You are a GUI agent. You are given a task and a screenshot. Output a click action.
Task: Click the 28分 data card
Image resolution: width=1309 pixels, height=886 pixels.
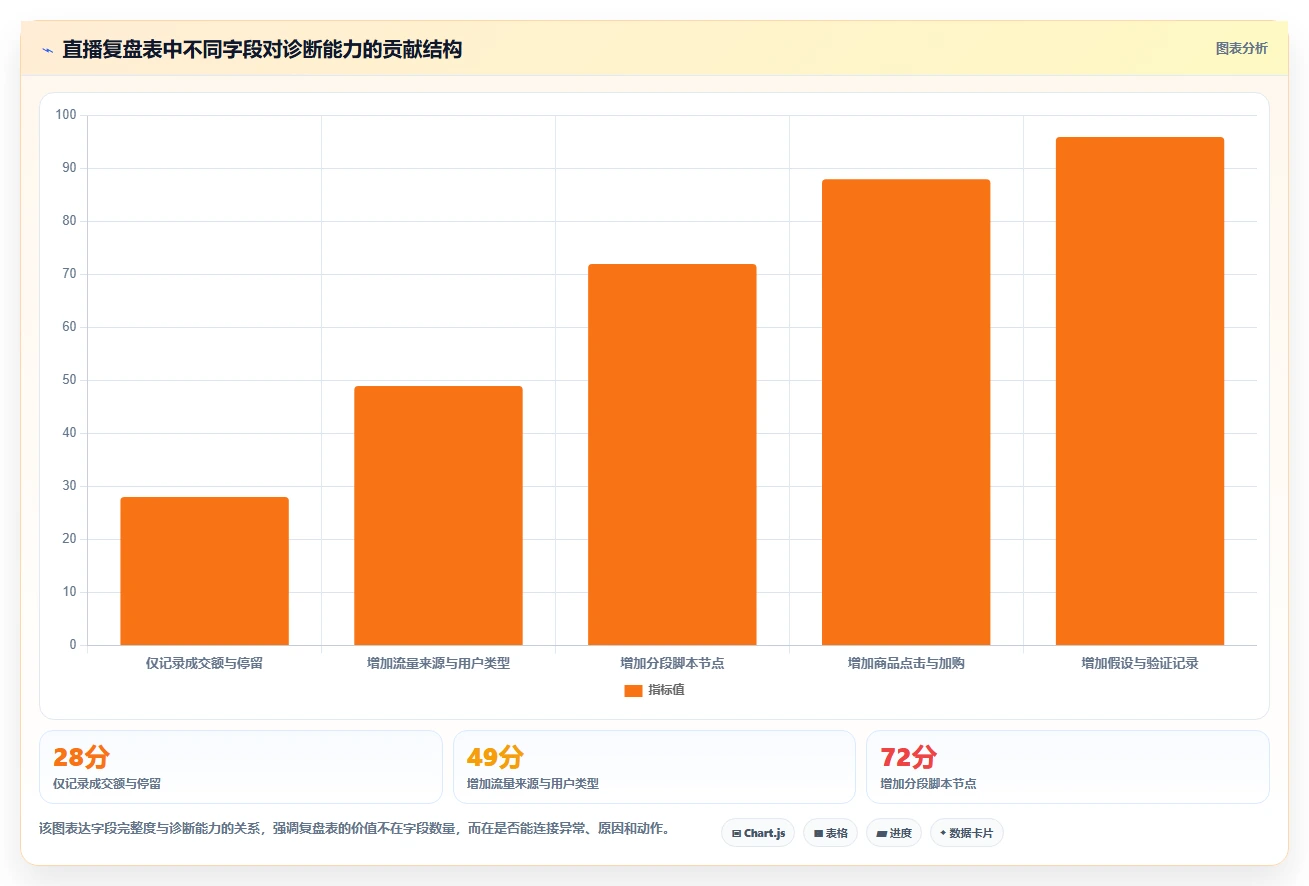[241, 767]
